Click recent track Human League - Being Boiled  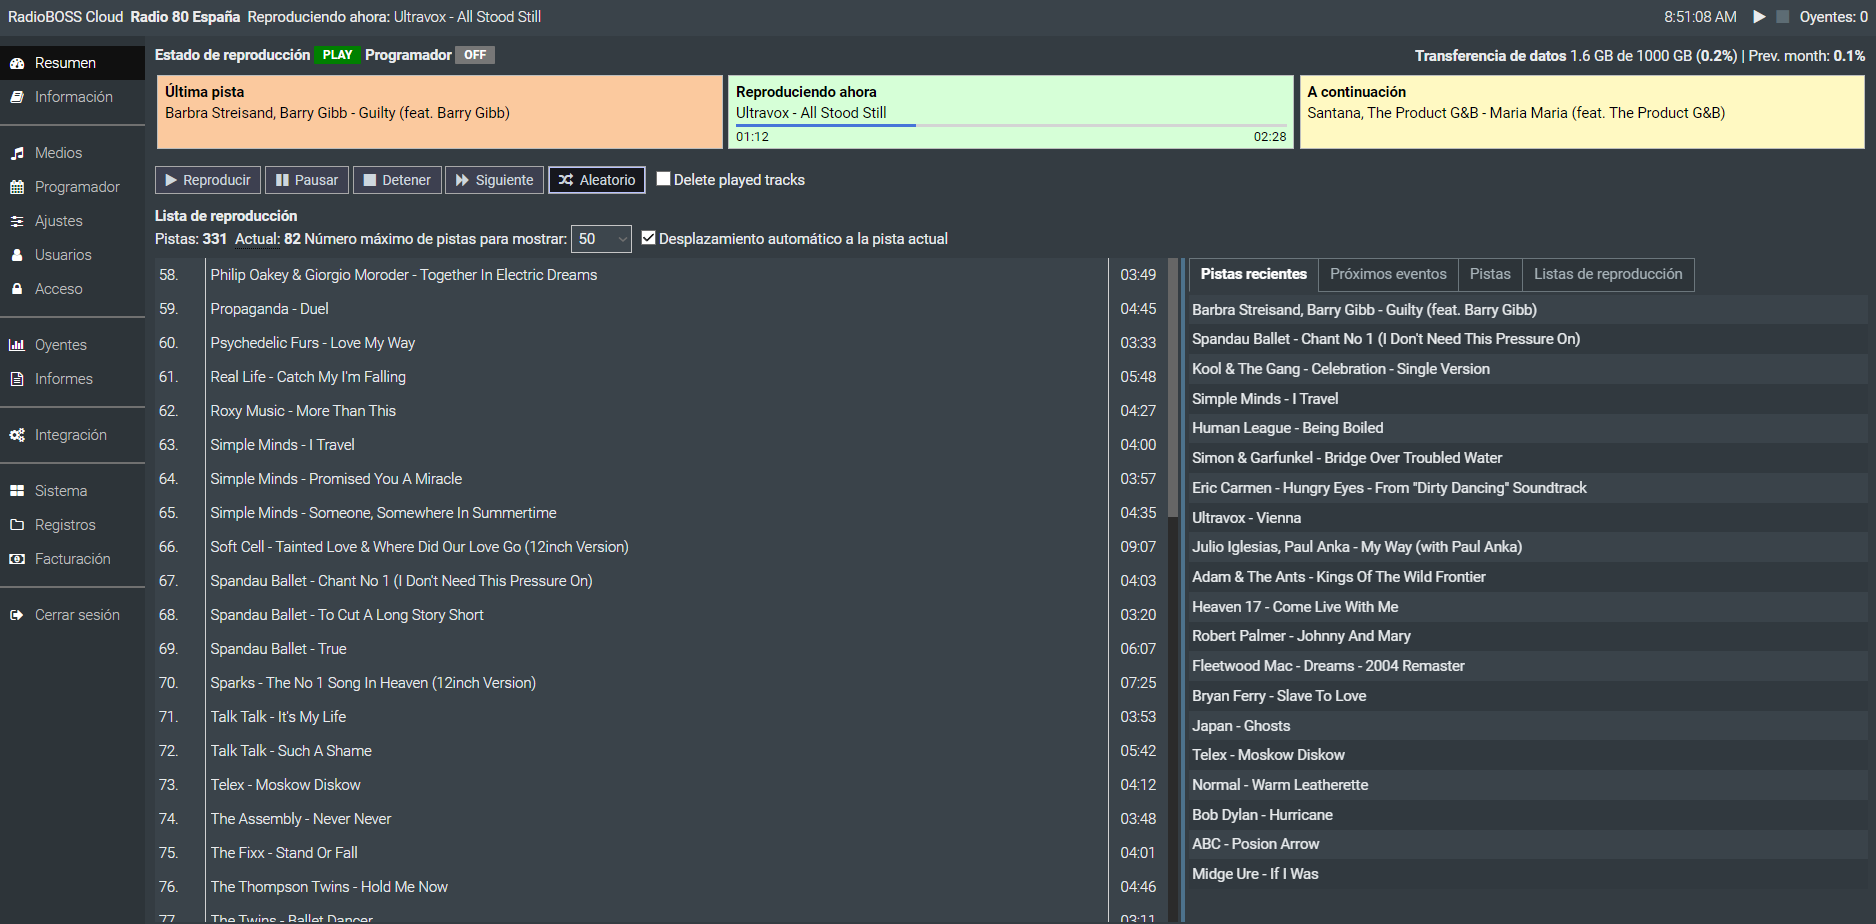1527,428
